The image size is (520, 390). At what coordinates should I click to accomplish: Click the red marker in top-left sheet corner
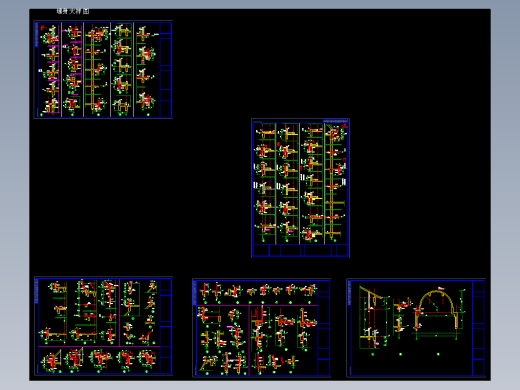pyautogui.click(x=43, y=28)
